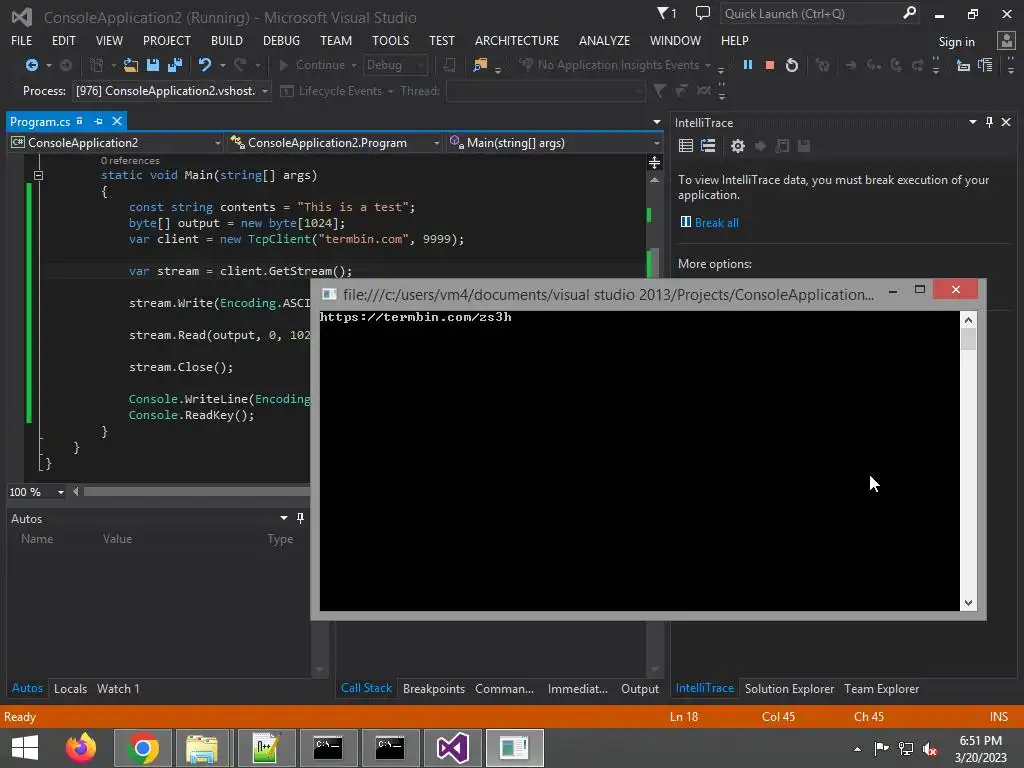The image size is (1024, 768).
Task: Switch to the Team Explorer tab
Action: [x=882, y=688]
